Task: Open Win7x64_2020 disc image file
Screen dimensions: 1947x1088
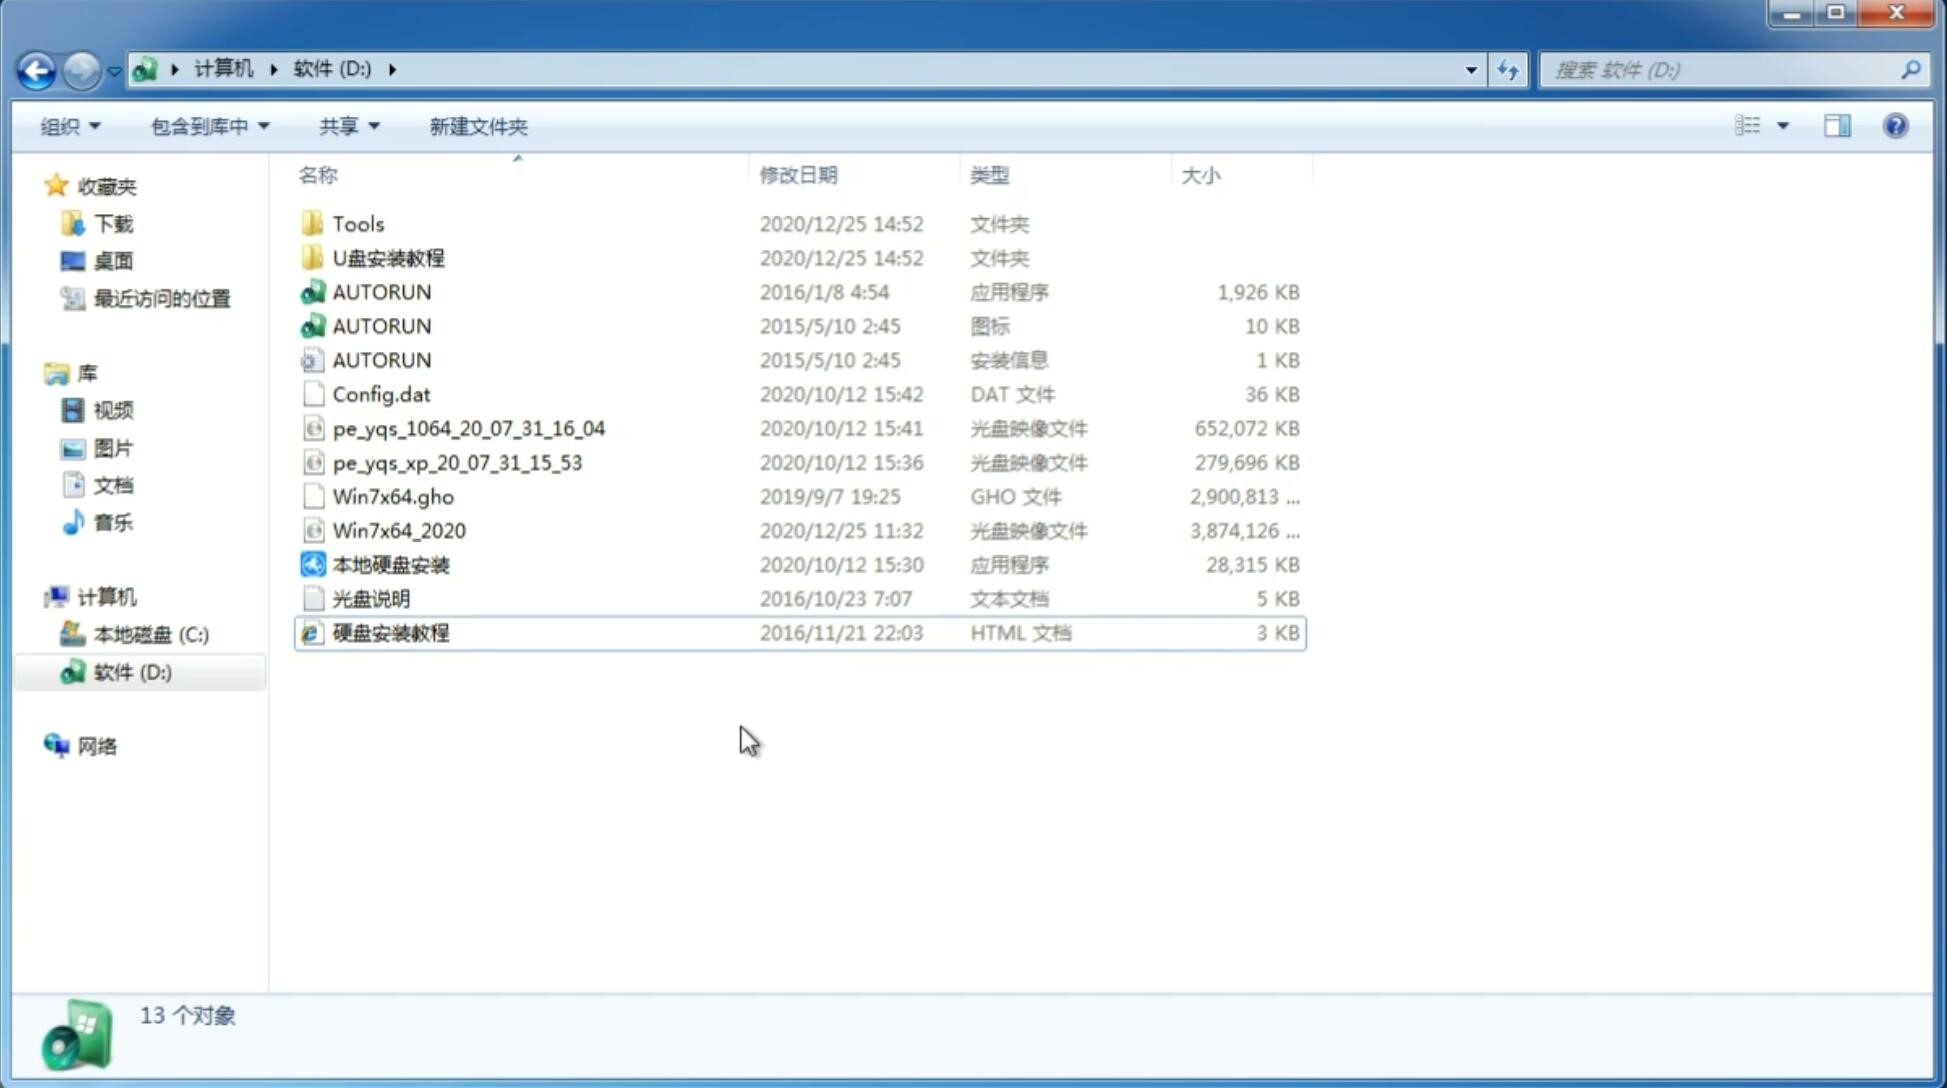Action: tap(397, 529)
